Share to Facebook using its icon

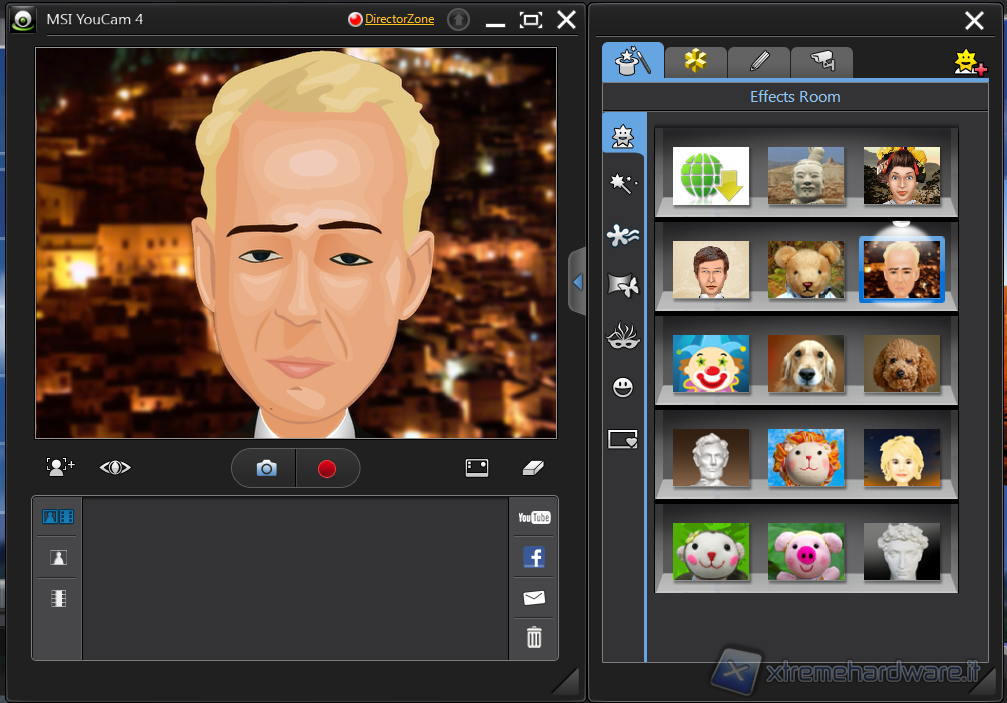tap(534, 557)
